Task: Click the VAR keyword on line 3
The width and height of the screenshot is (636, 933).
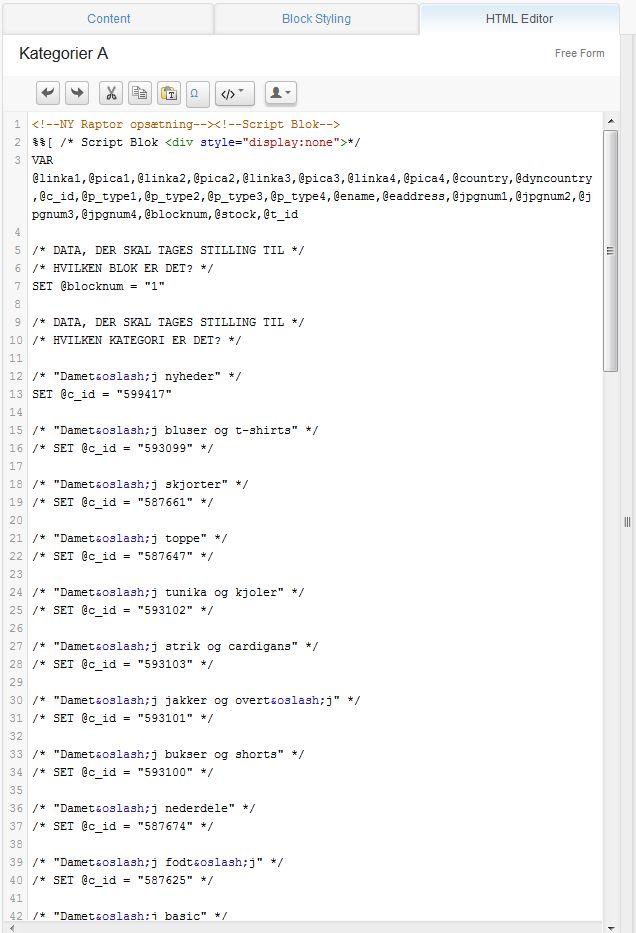Action: [42, 160]
